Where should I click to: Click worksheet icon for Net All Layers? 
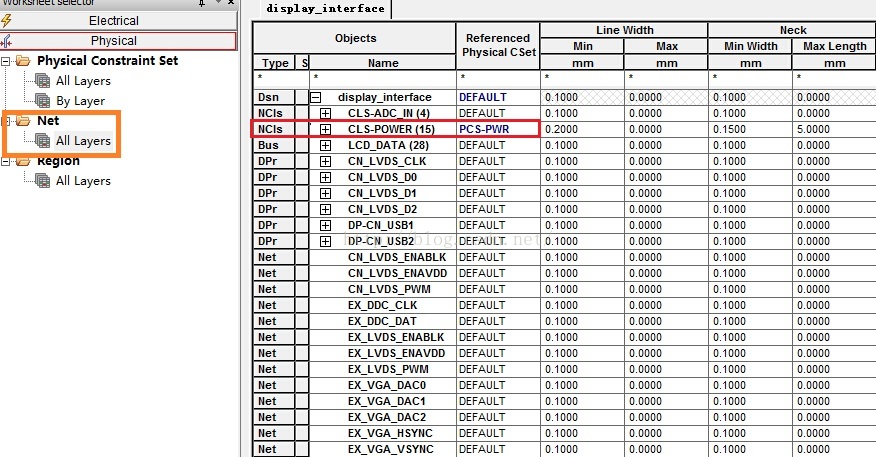pyautogui.click(x=42, y=141)
